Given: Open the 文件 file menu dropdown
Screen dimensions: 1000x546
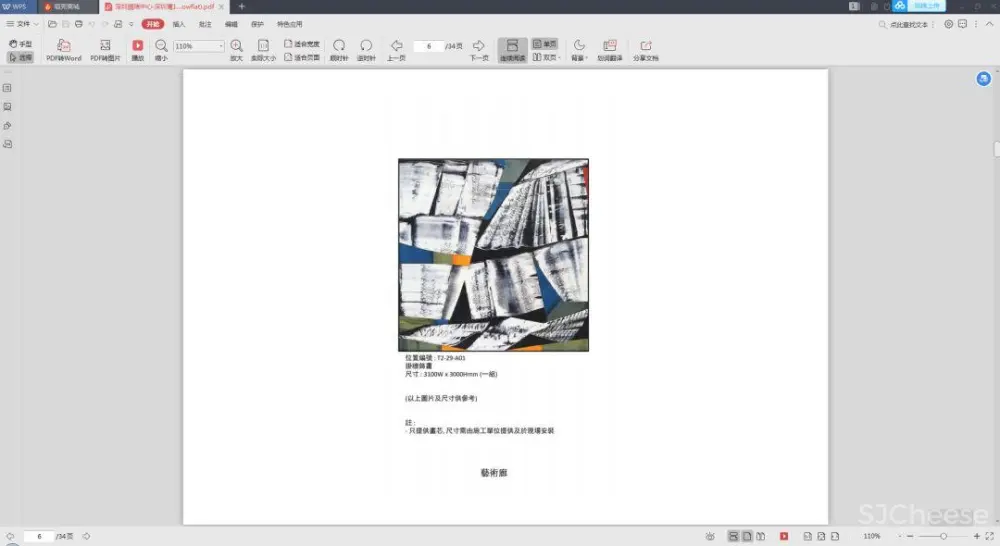Looking at the screenshot, I should click(x=28, y=23).
